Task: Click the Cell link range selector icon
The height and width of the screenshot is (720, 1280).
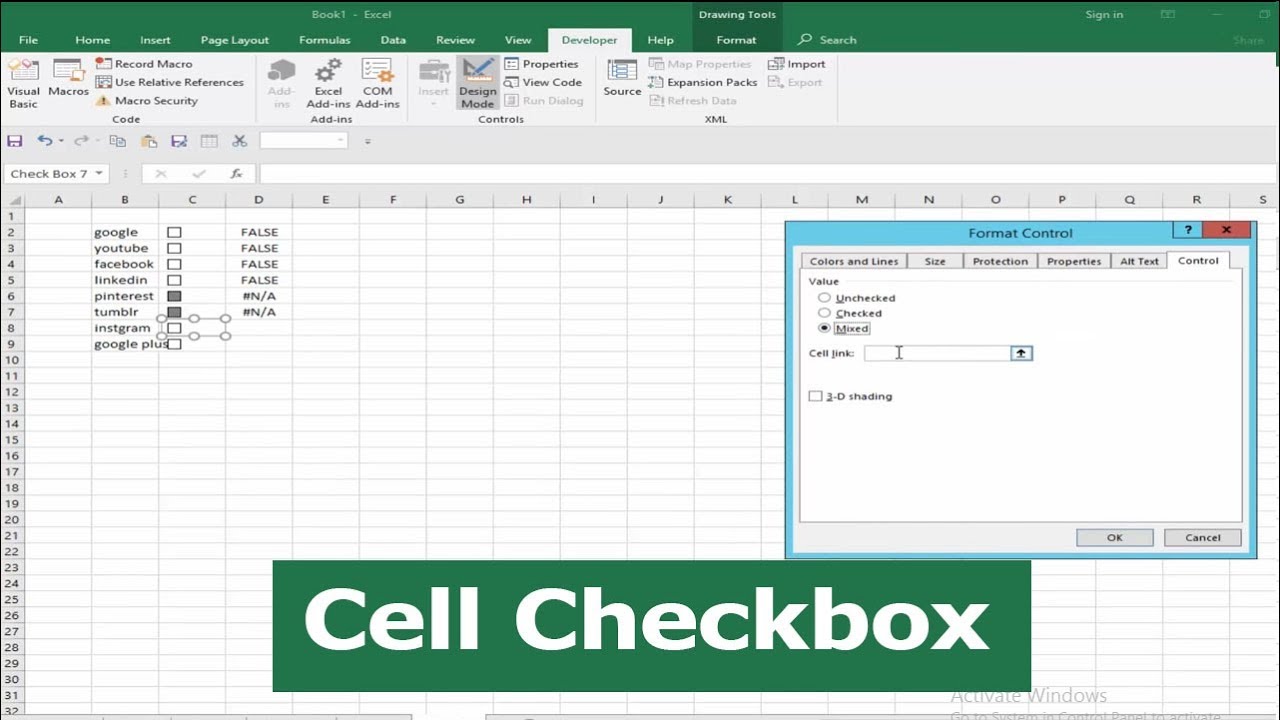Action: [x=1021, y=353]
